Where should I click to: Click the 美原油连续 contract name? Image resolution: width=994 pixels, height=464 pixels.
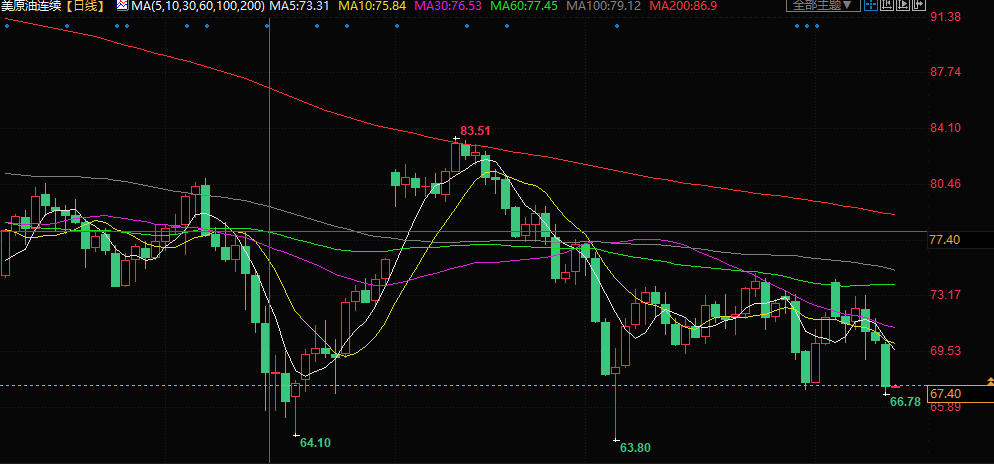(30, 6)
